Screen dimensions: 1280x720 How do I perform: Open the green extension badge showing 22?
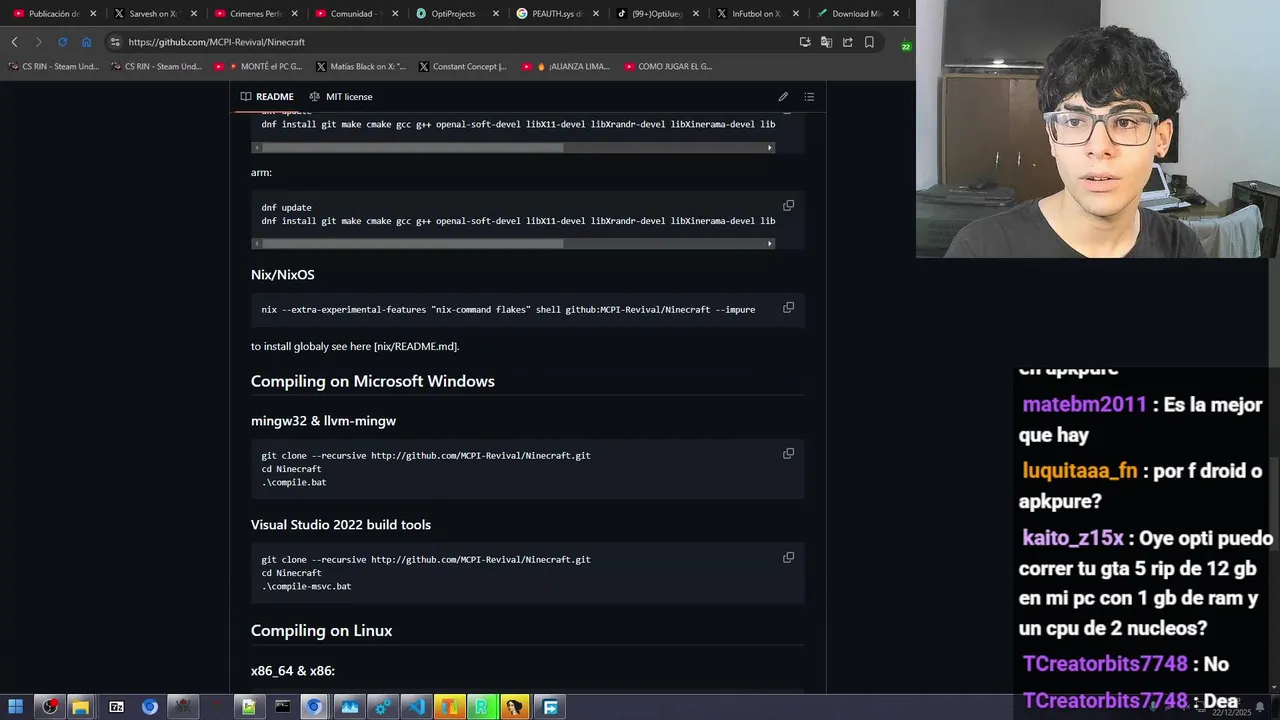[906, 45]
